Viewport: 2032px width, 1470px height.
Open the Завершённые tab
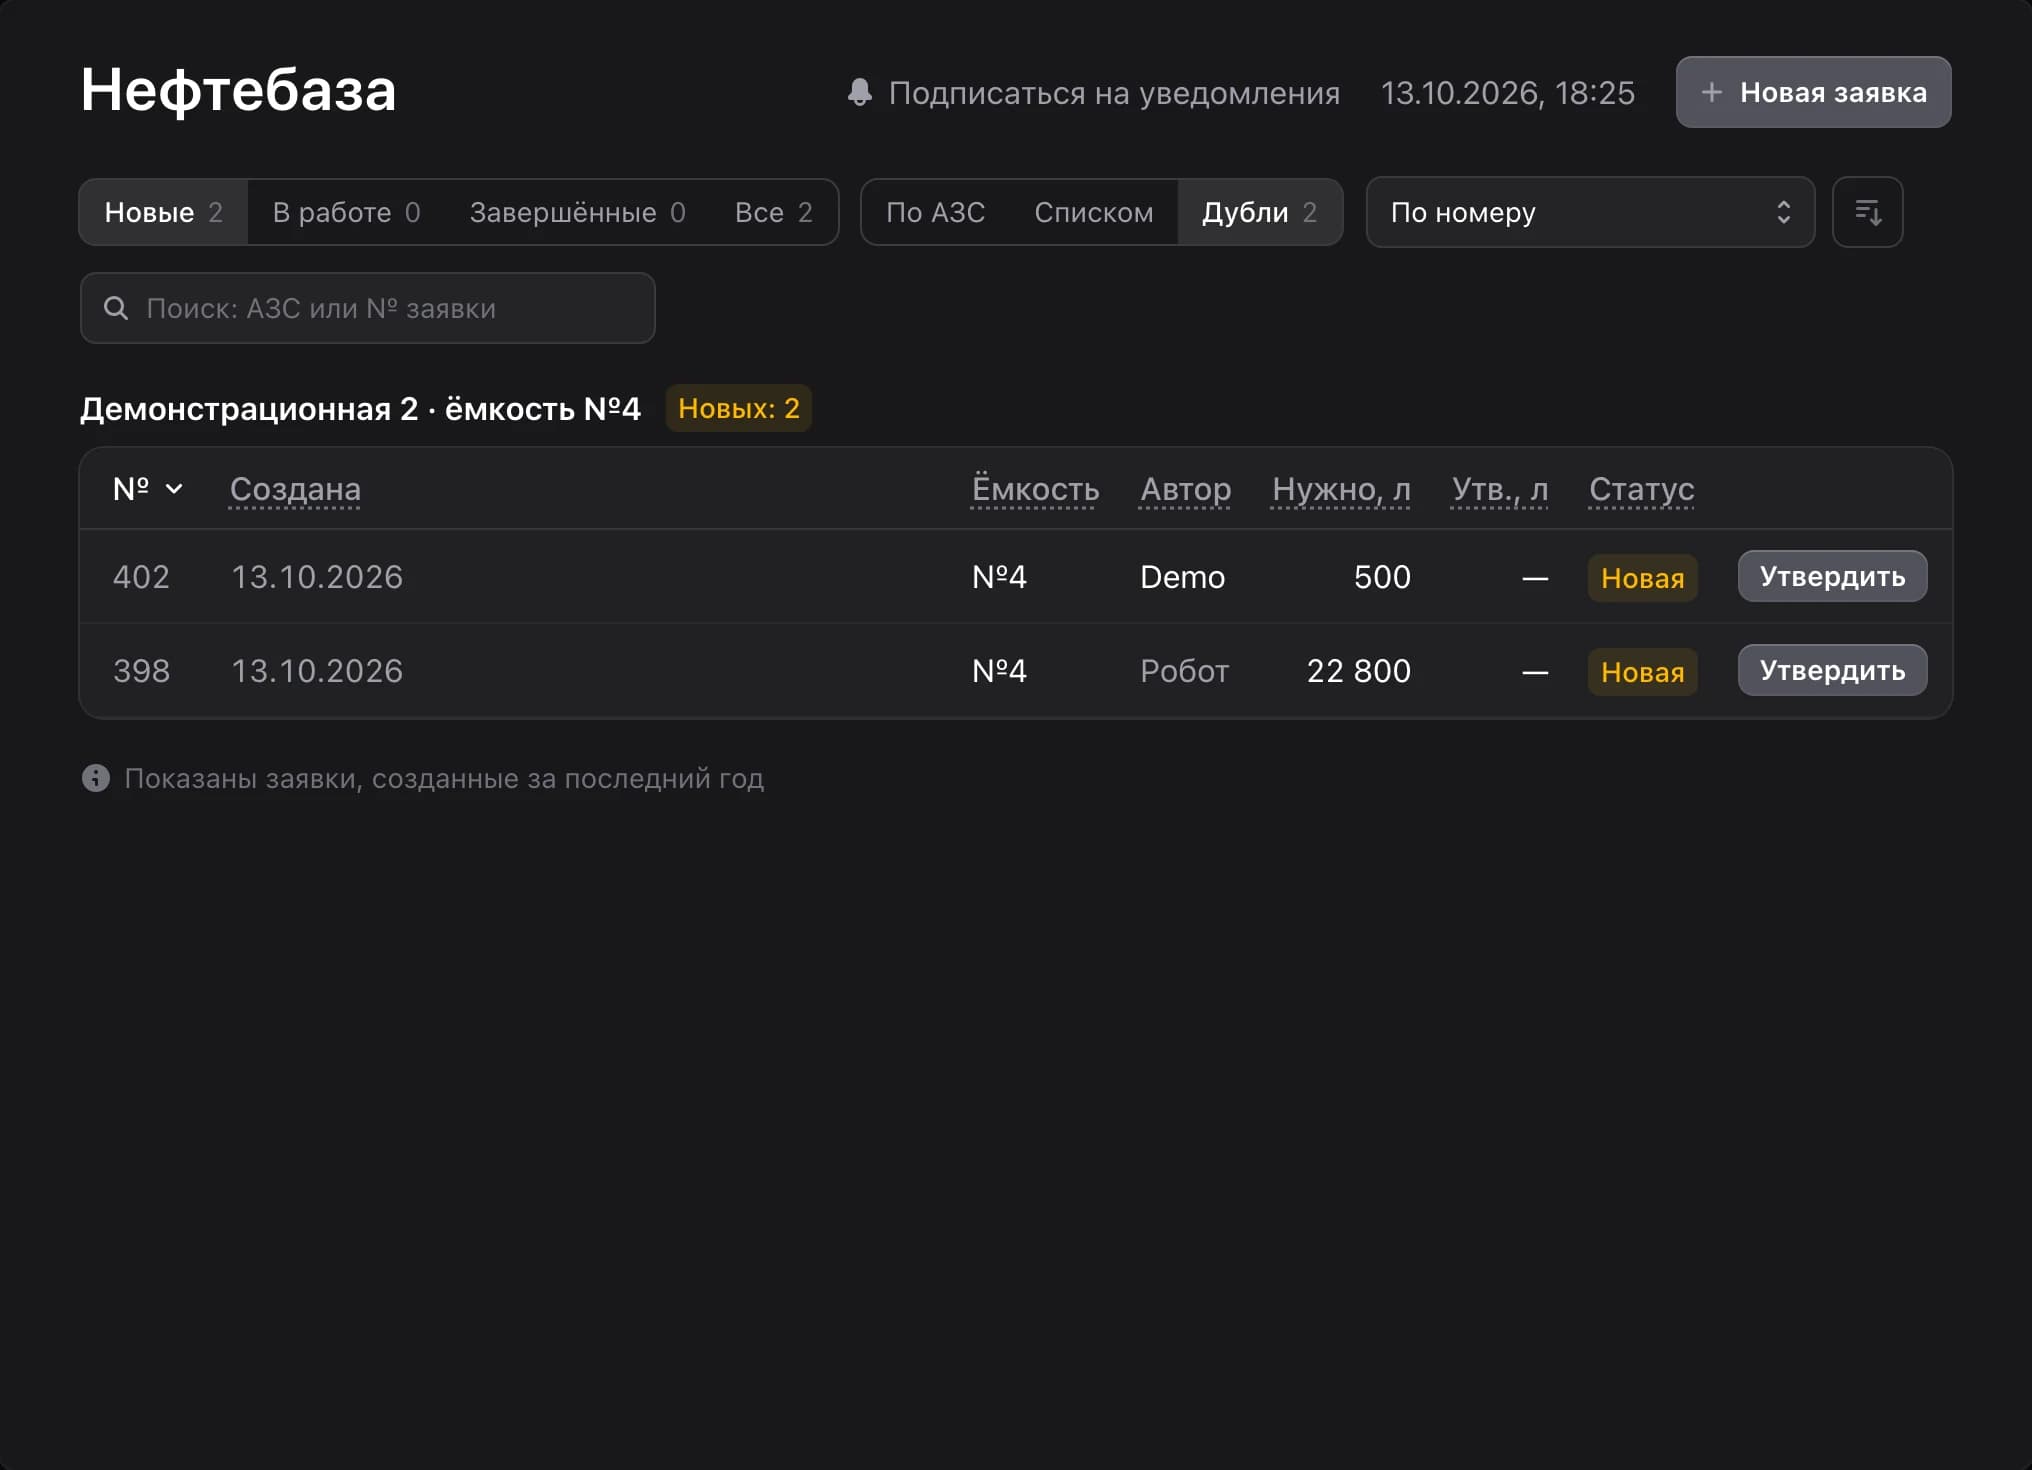pyautogui.click(x=577, y=212)
